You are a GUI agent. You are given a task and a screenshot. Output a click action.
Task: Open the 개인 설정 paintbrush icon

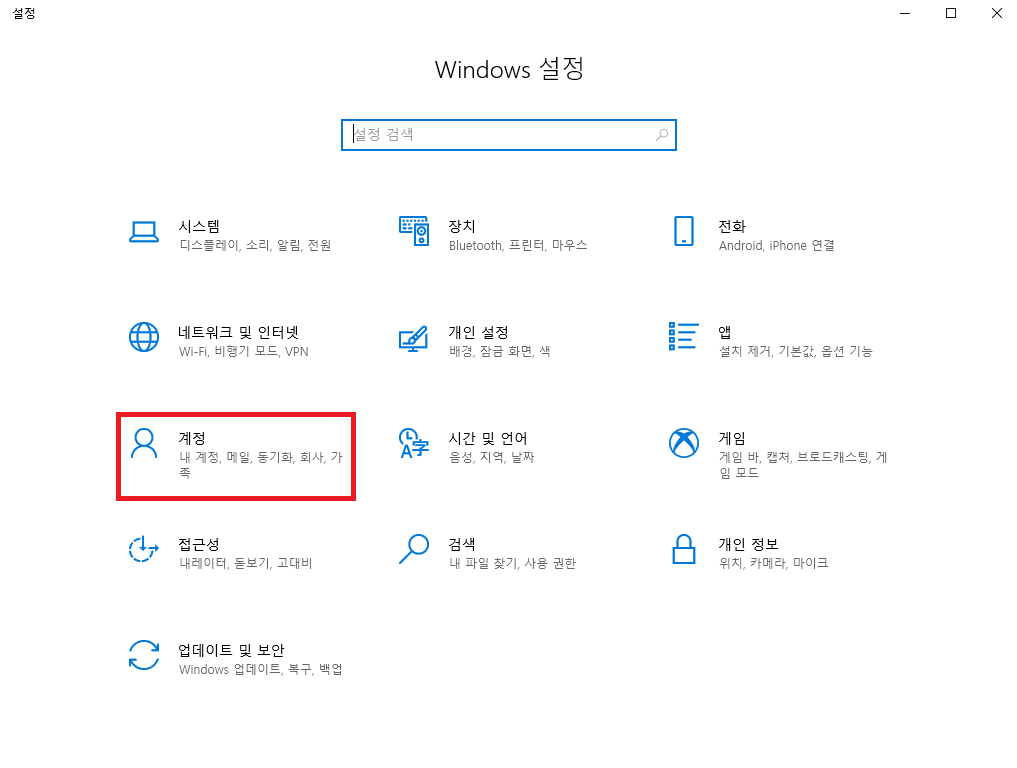tap(414, 338)
